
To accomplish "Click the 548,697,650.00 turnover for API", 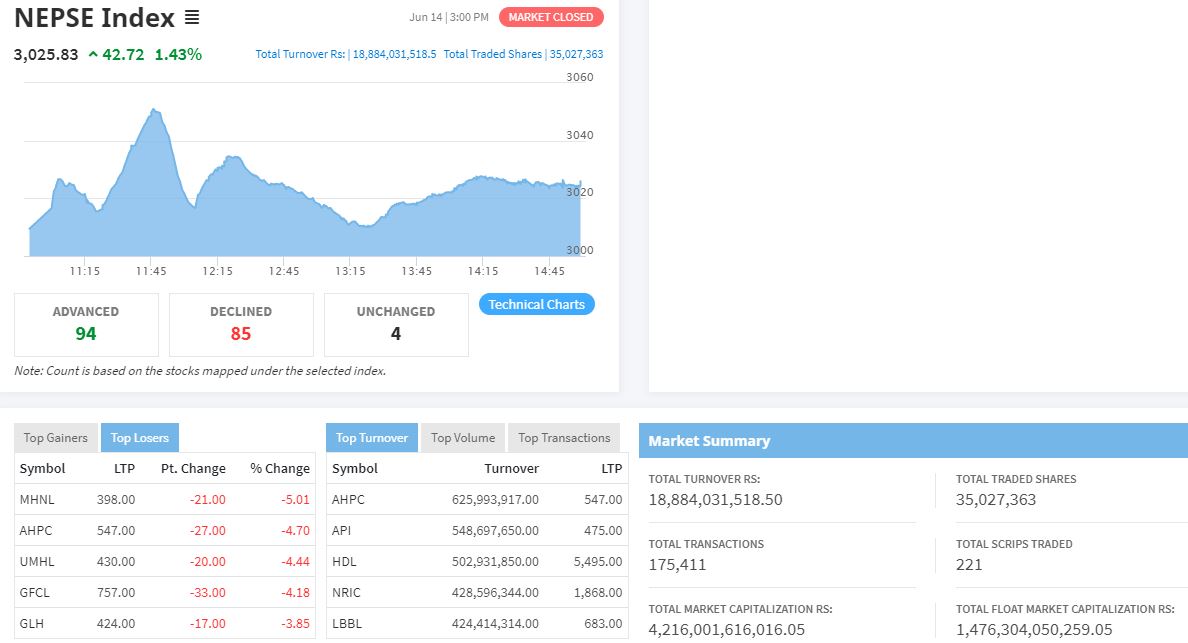I will coord(495,531).
